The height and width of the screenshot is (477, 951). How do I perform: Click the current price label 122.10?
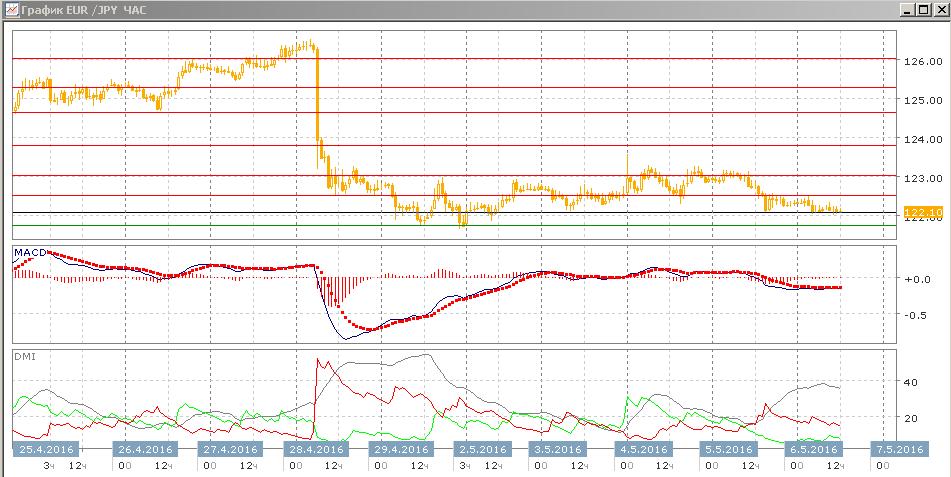[923, 212]
